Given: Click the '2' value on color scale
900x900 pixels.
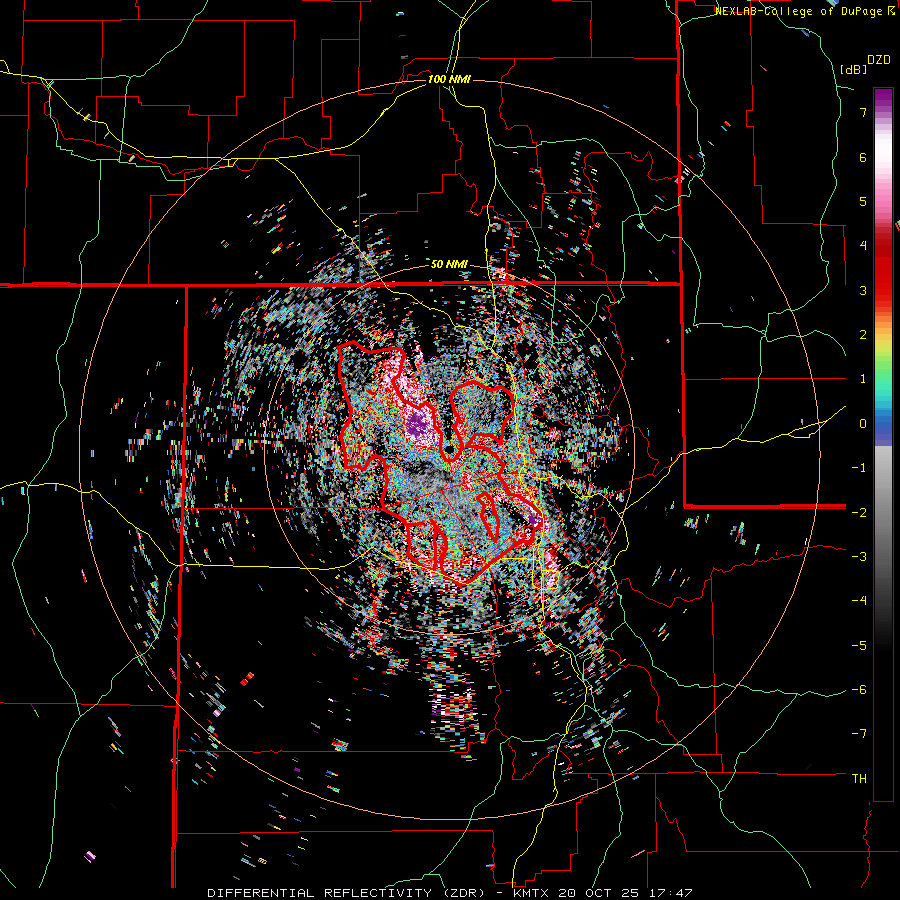Looking at the screenshot, I should coord(863,335).
